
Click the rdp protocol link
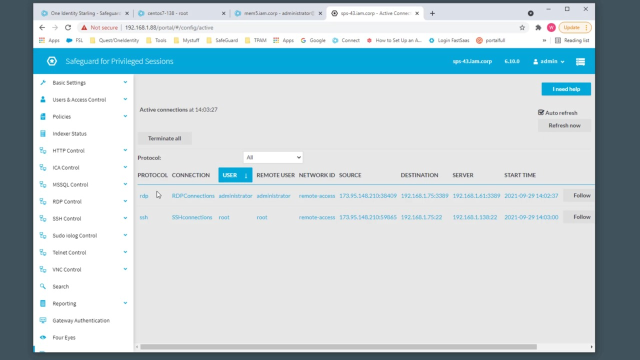coord(144,196)
